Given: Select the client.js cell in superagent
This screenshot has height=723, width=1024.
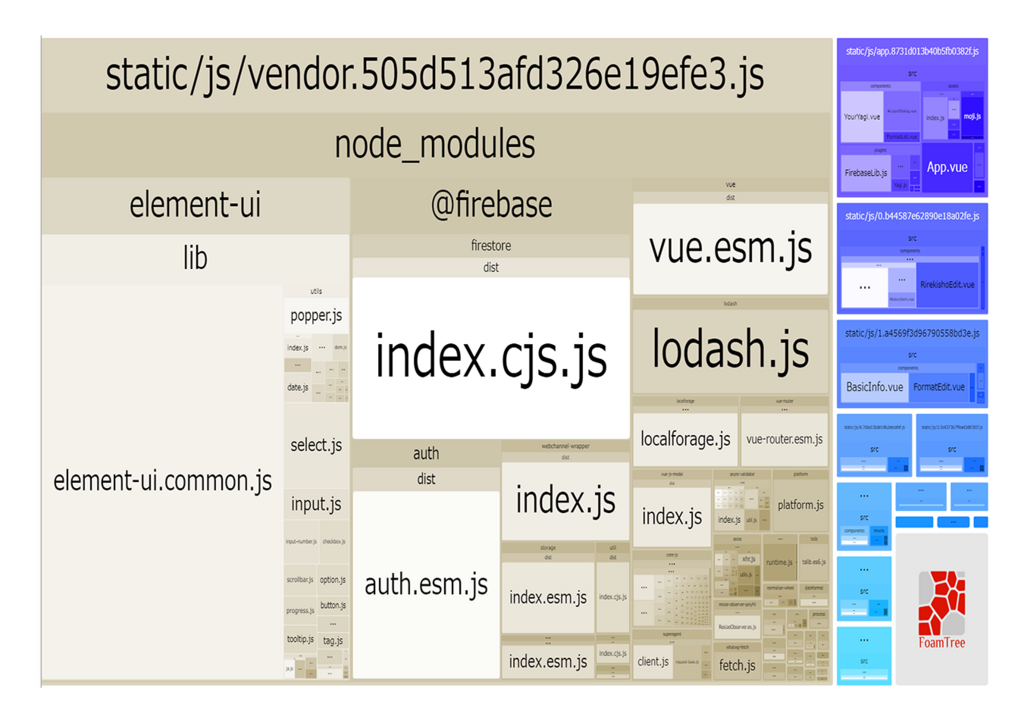Looking at the screenshot, I should 653,662.
